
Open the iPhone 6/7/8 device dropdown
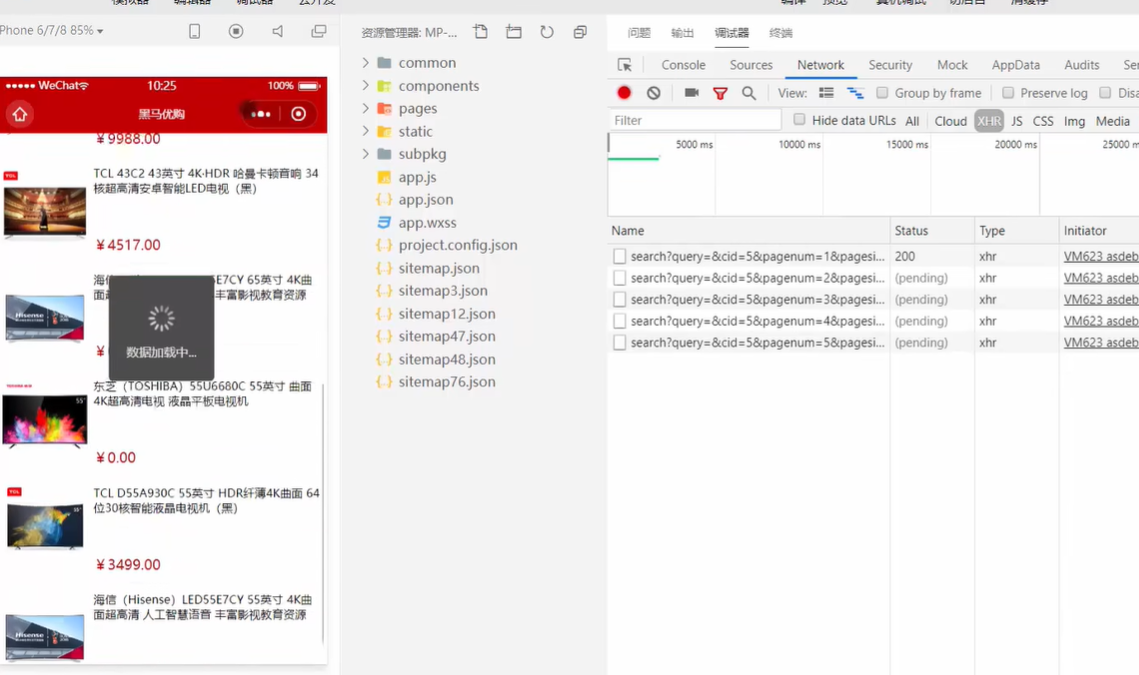click(52, 31)
